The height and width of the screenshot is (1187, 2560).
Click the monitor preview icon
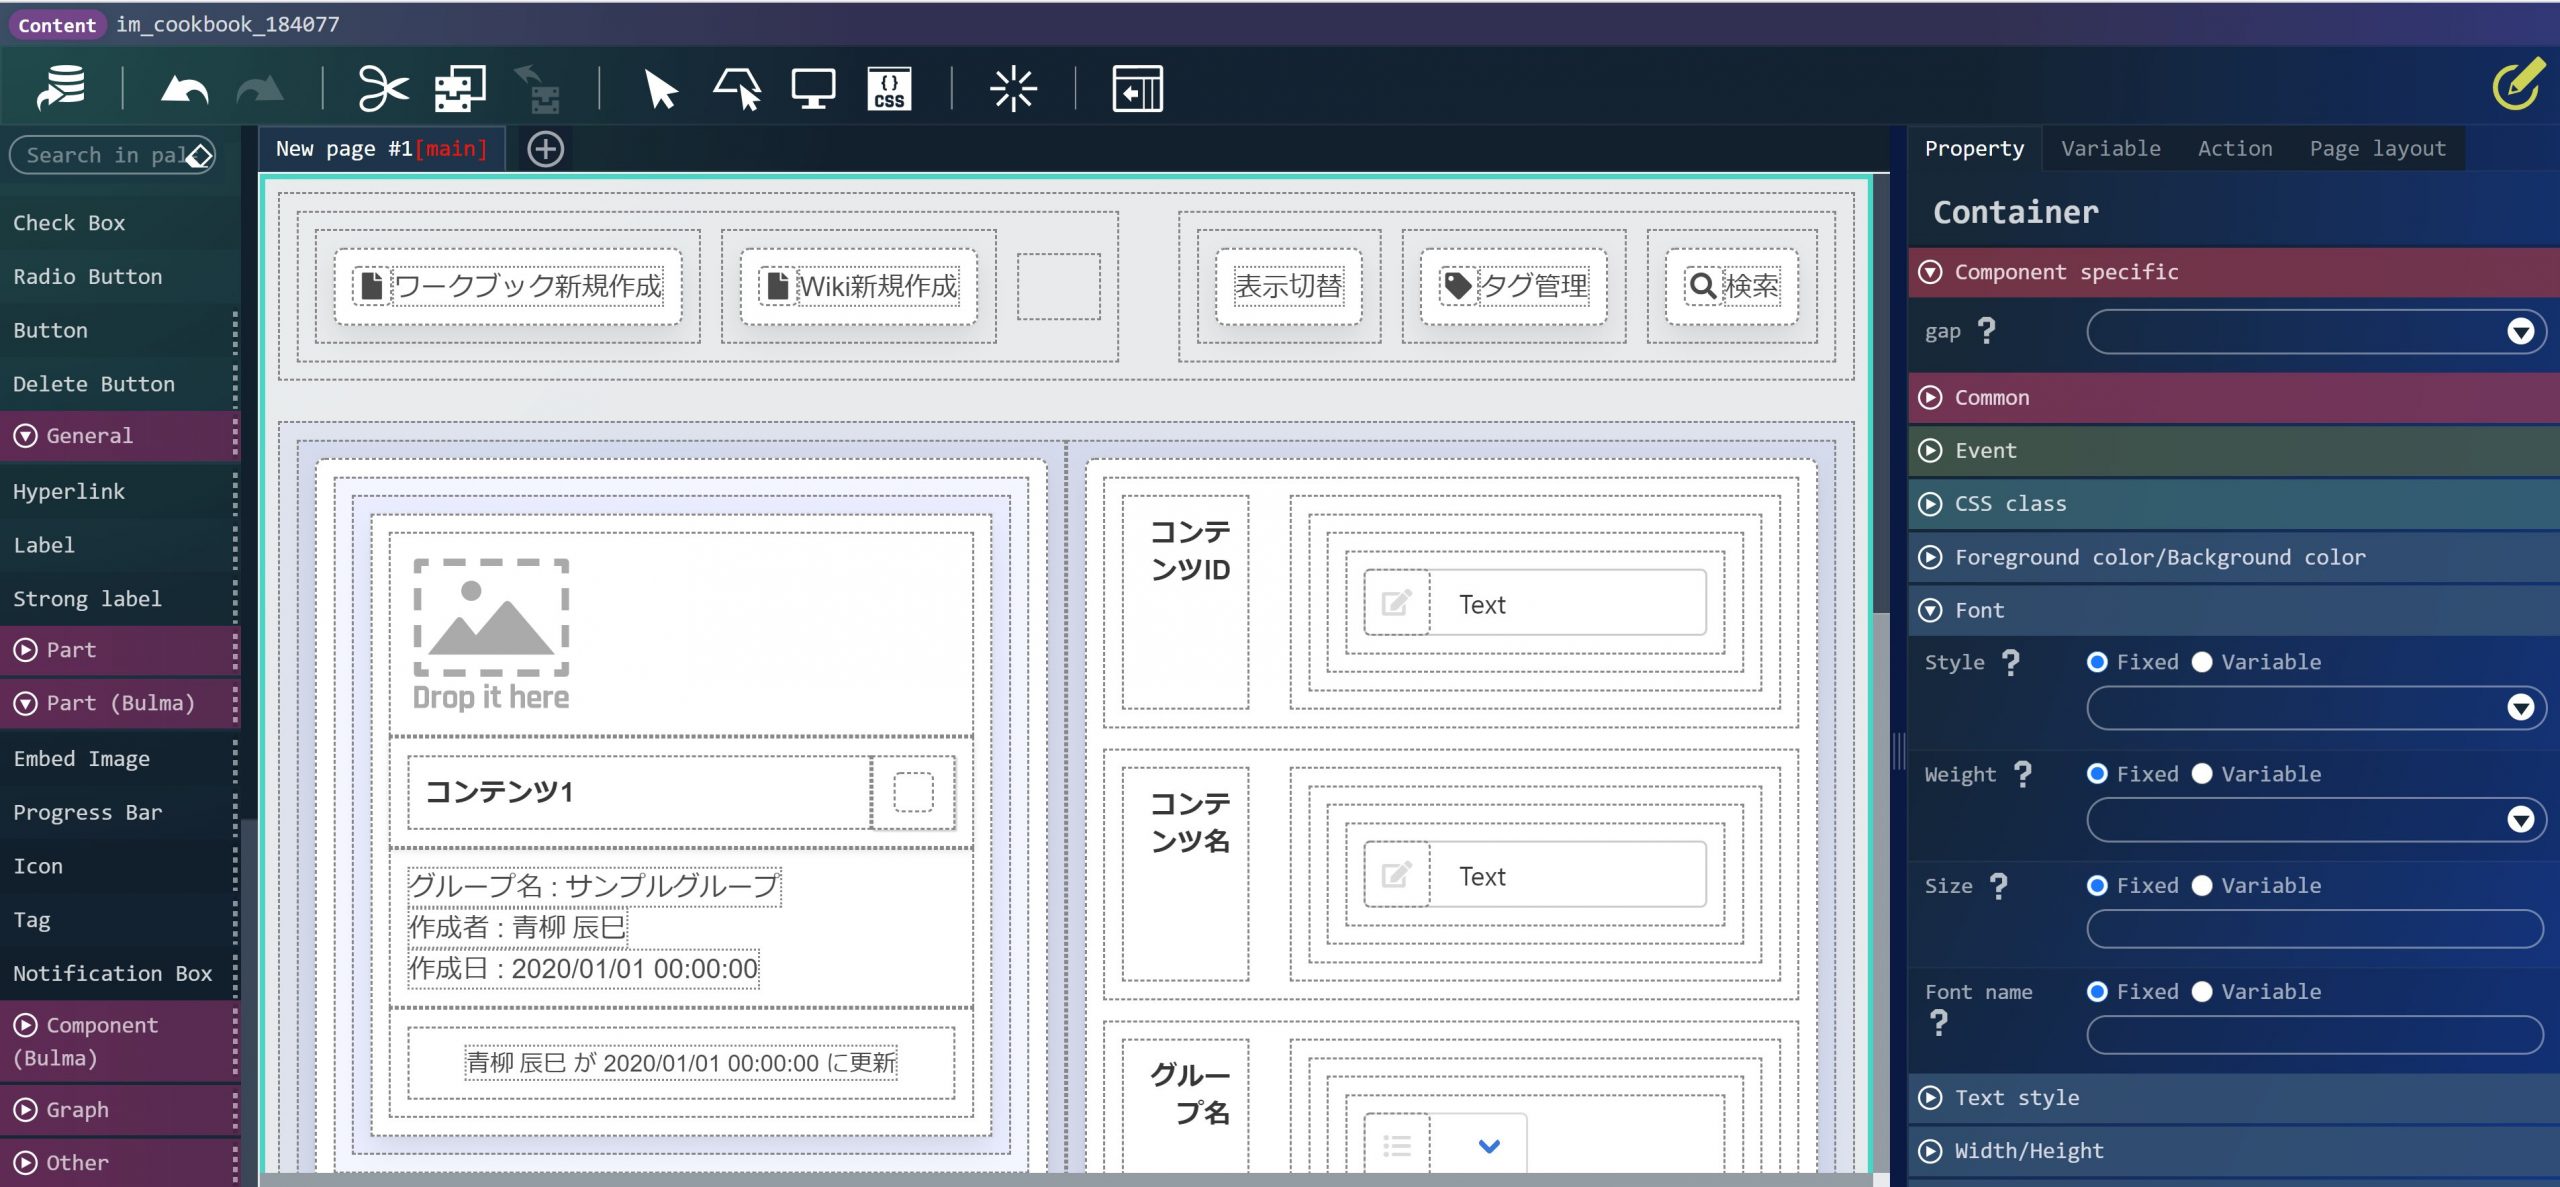[x=813, y=90]
